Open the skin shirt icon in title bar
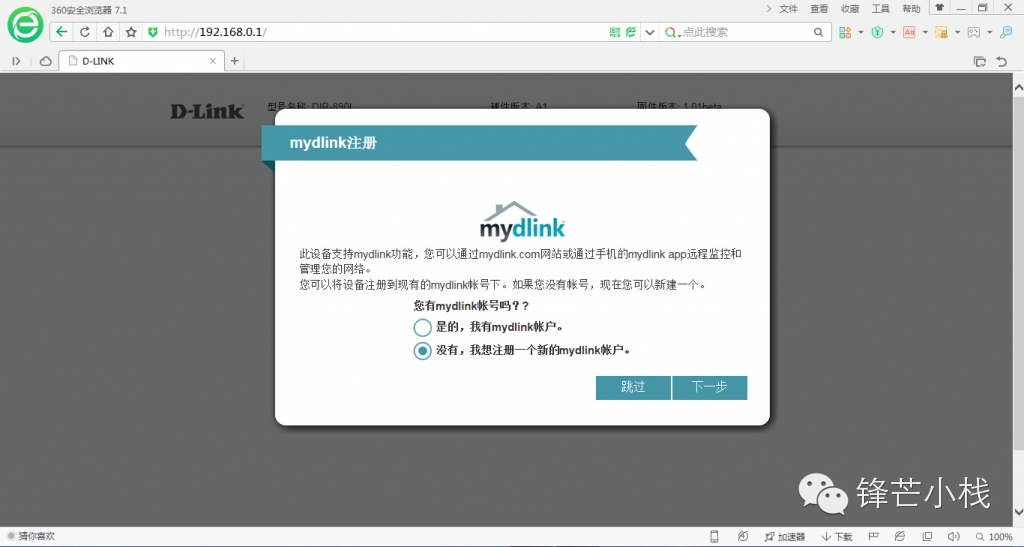The width and height of the screenshot is (1024, 547). point(939,8)
